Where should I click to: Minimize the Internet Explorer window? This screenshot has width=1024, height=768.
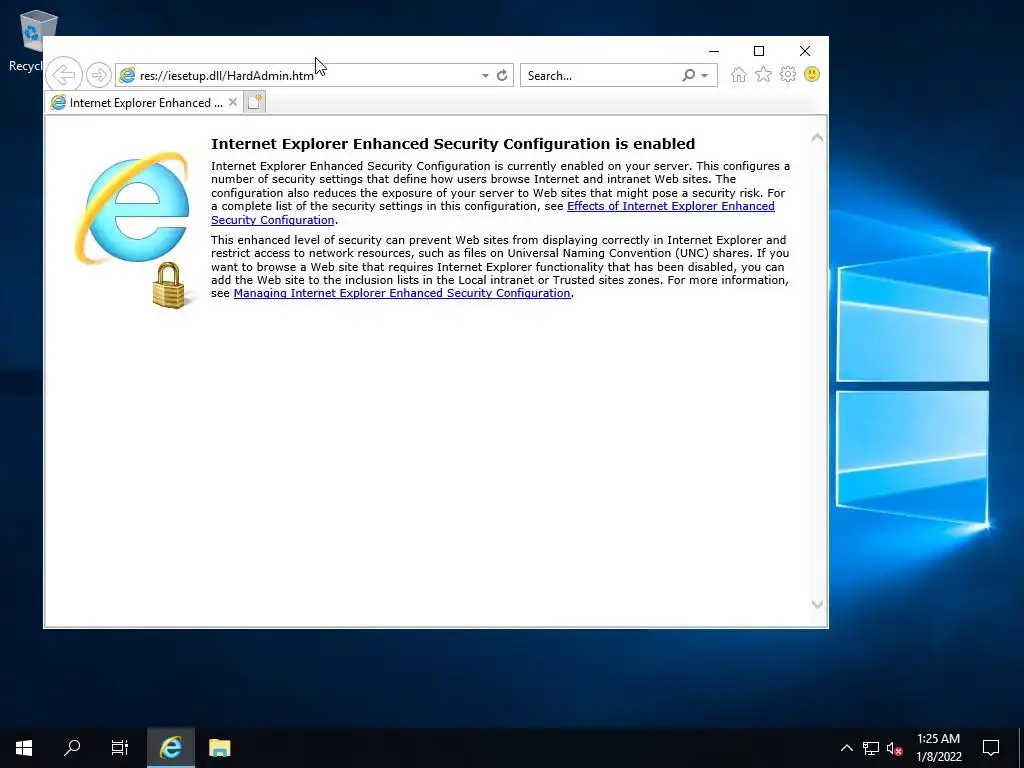[x=714, y=51]
